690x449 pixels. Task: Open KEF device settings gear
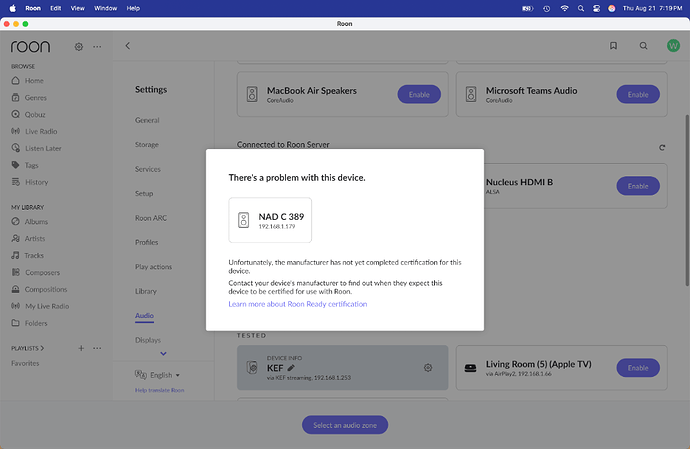coord(428,368)
